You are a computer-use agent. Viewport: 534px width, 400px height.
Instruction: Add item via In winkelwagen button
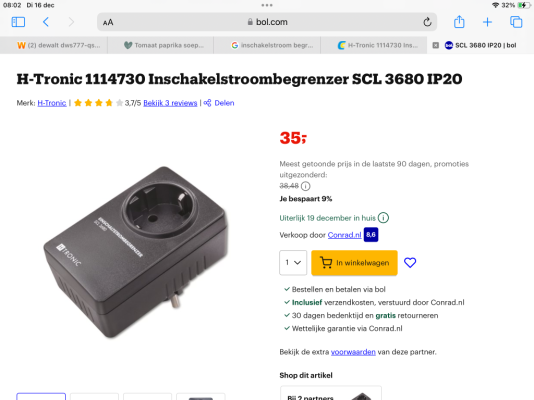[354, 262]
